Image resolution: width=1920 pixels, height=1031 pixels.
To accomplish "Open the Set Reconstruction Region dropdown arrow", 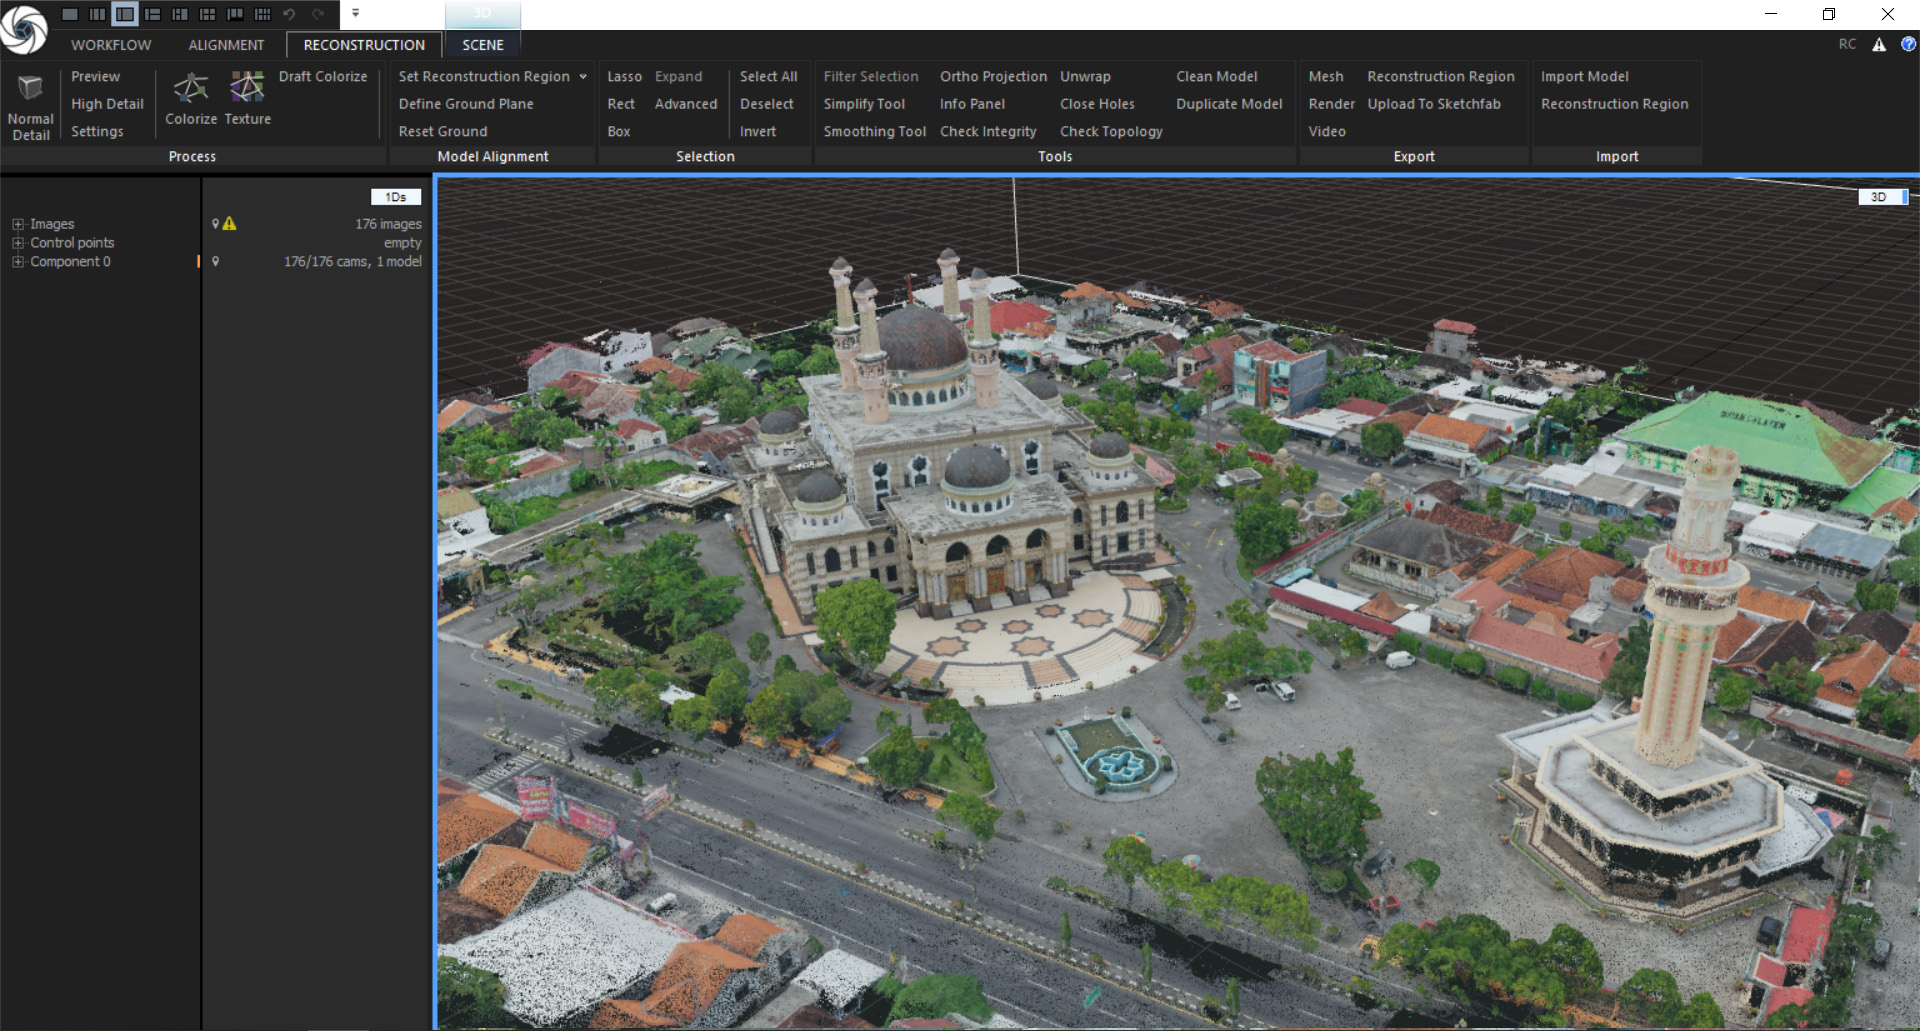I will click(583, 77).
